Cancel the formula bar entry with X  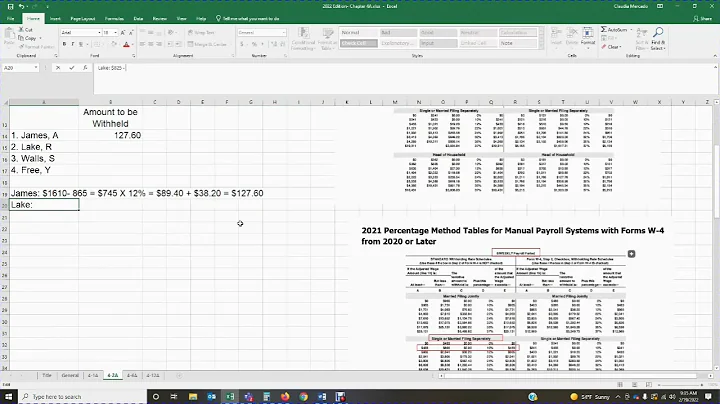pos(58,67)
